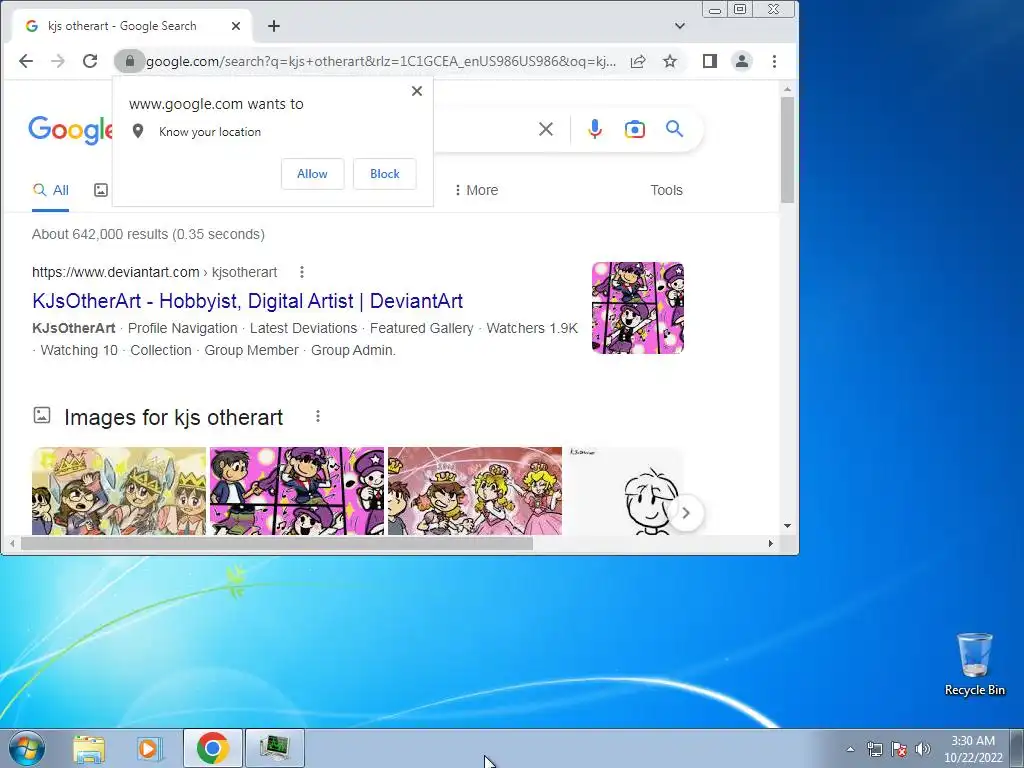
Task: Reload the Google search page
Action: pos(90,61)
